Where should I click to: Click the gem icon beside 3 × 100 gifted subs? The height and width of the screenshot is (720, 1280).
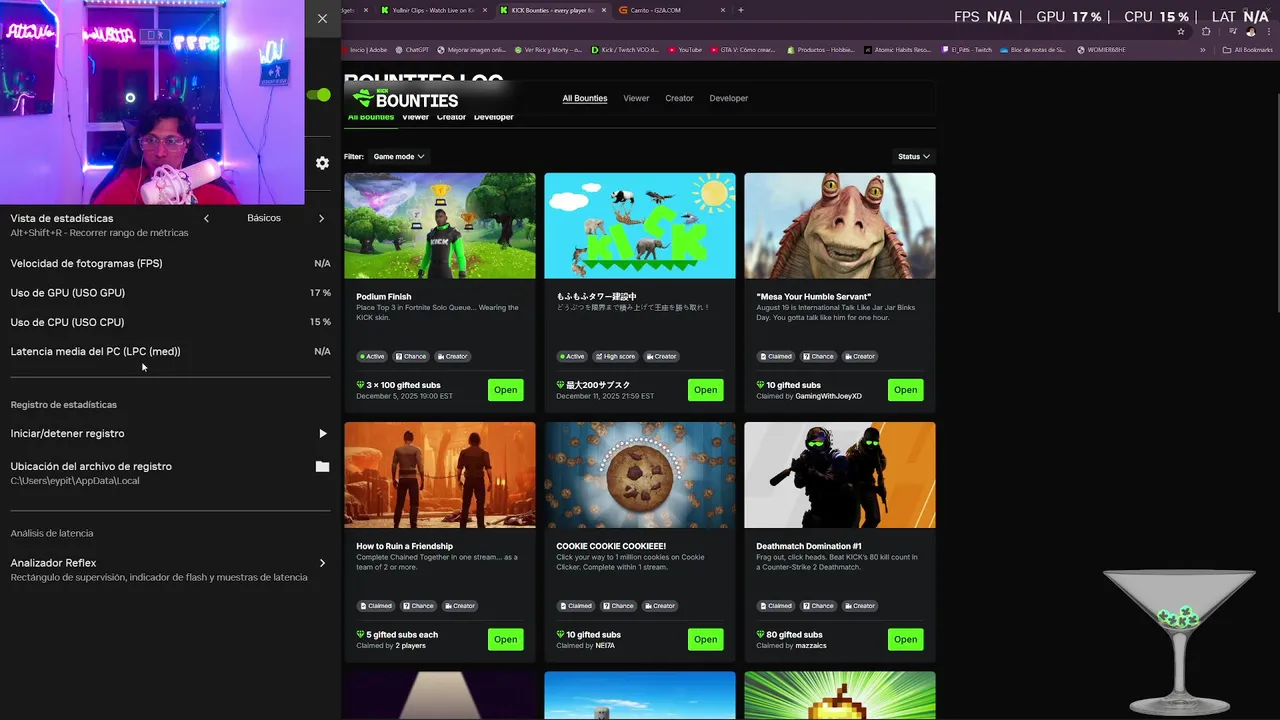pyautogui.click(x=361, y=385)
